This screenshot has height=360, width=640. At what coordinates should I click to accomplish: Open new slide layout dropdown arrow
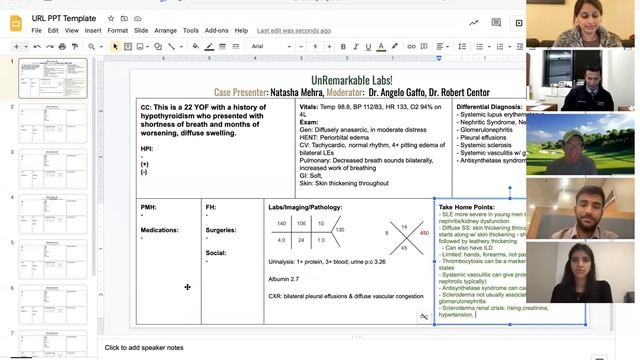[x=26, y=47]
